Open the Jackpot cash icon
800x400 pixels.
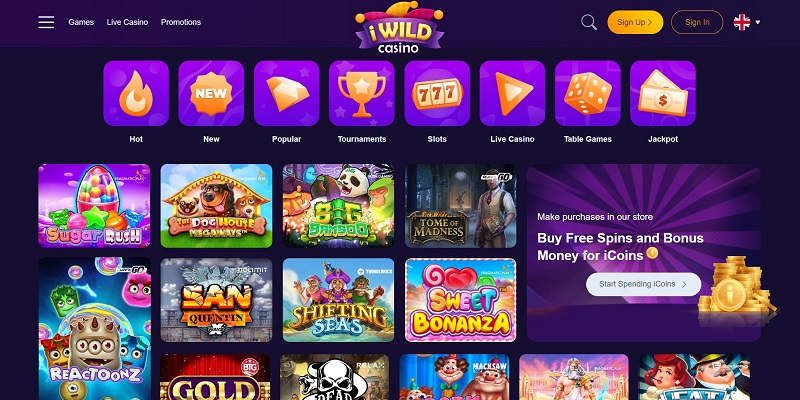(663, 93)
